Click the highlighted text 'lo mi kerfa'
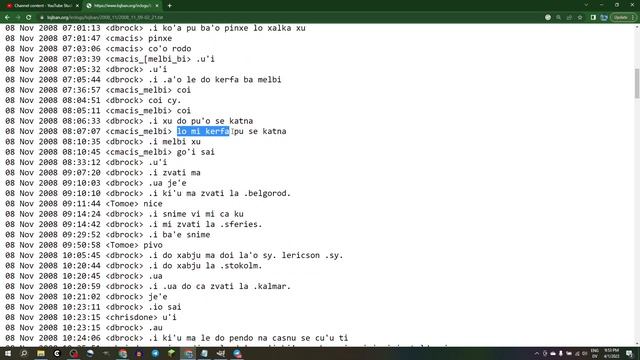The width and height of the screenshot is (640, 360). pos(203,131)
